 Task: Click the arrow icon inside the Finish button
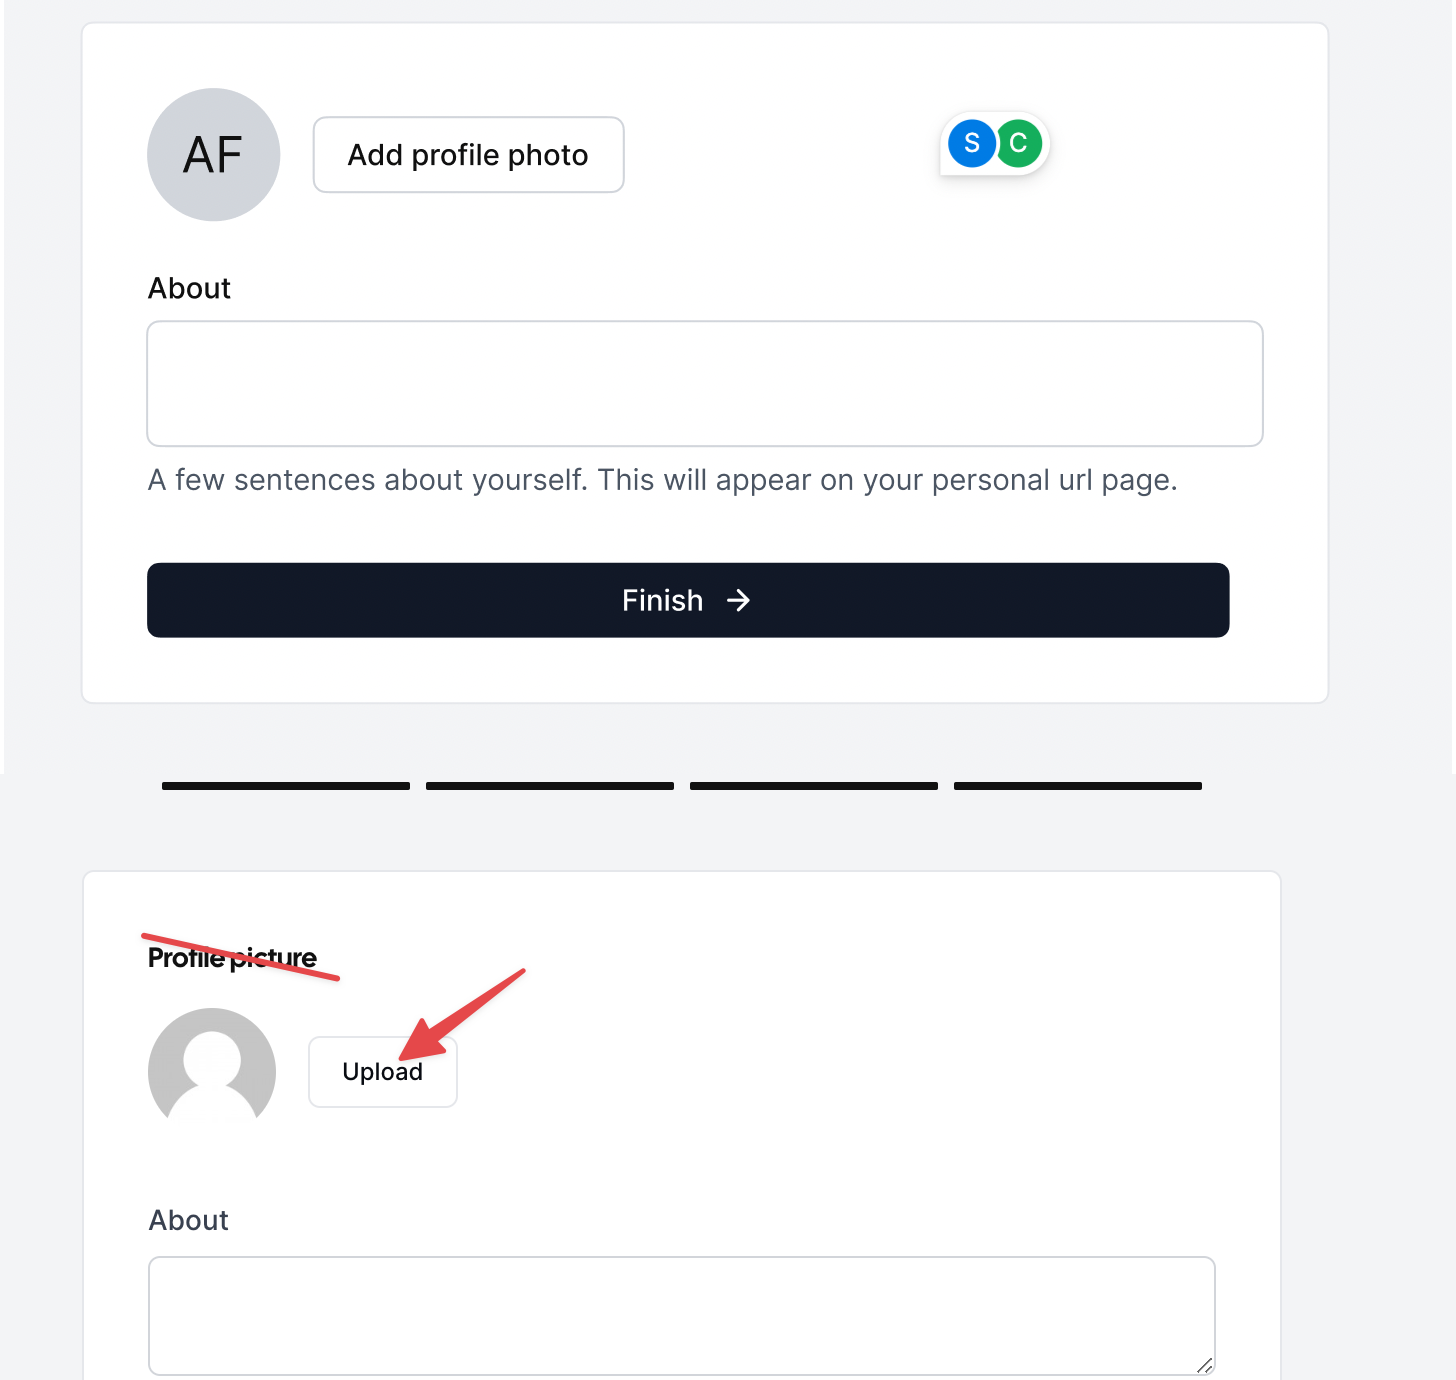(740, 600)
